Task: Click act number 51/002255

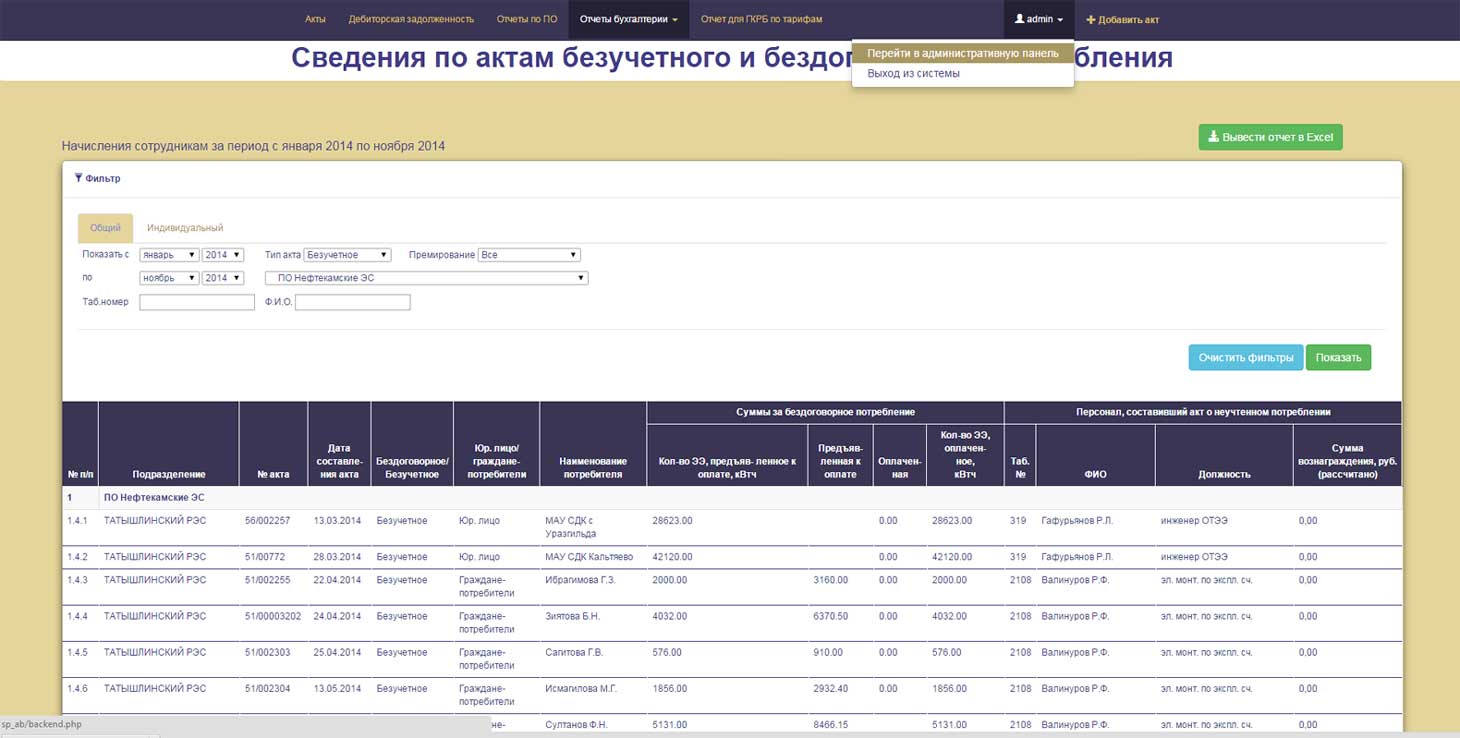Action: click(267, 580)
